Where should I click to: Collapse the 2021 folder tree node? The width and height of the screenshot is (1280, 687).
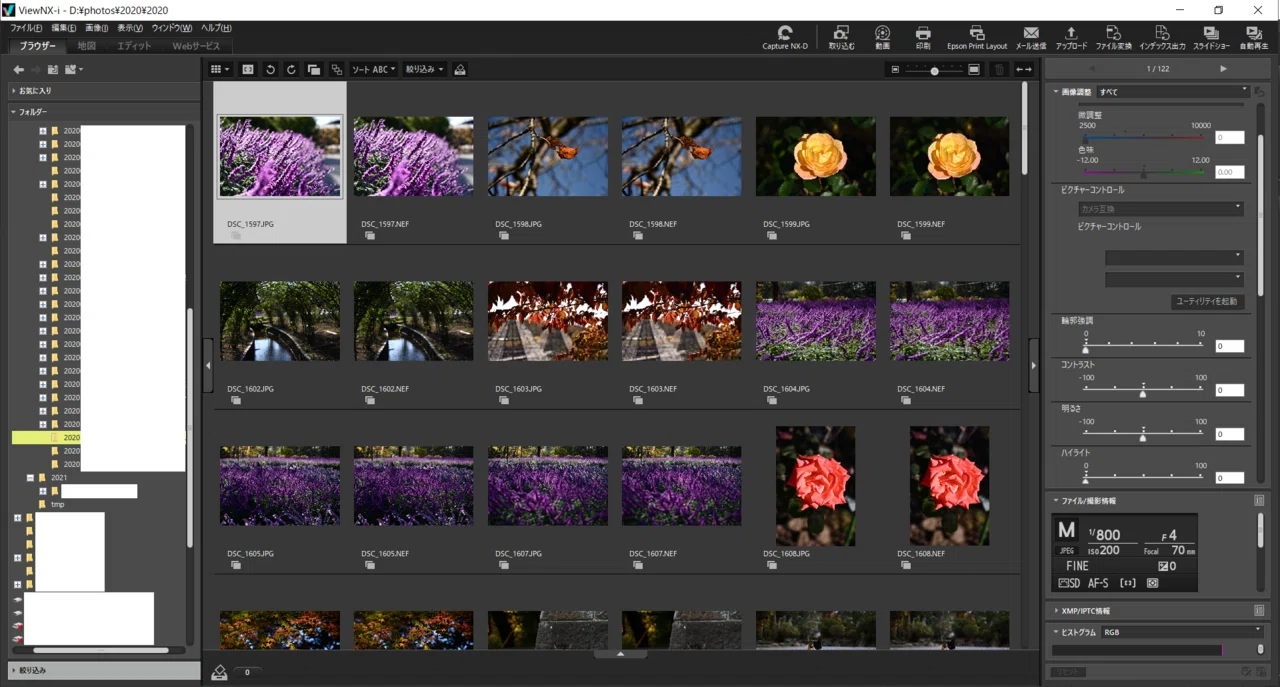click(30, 478)
